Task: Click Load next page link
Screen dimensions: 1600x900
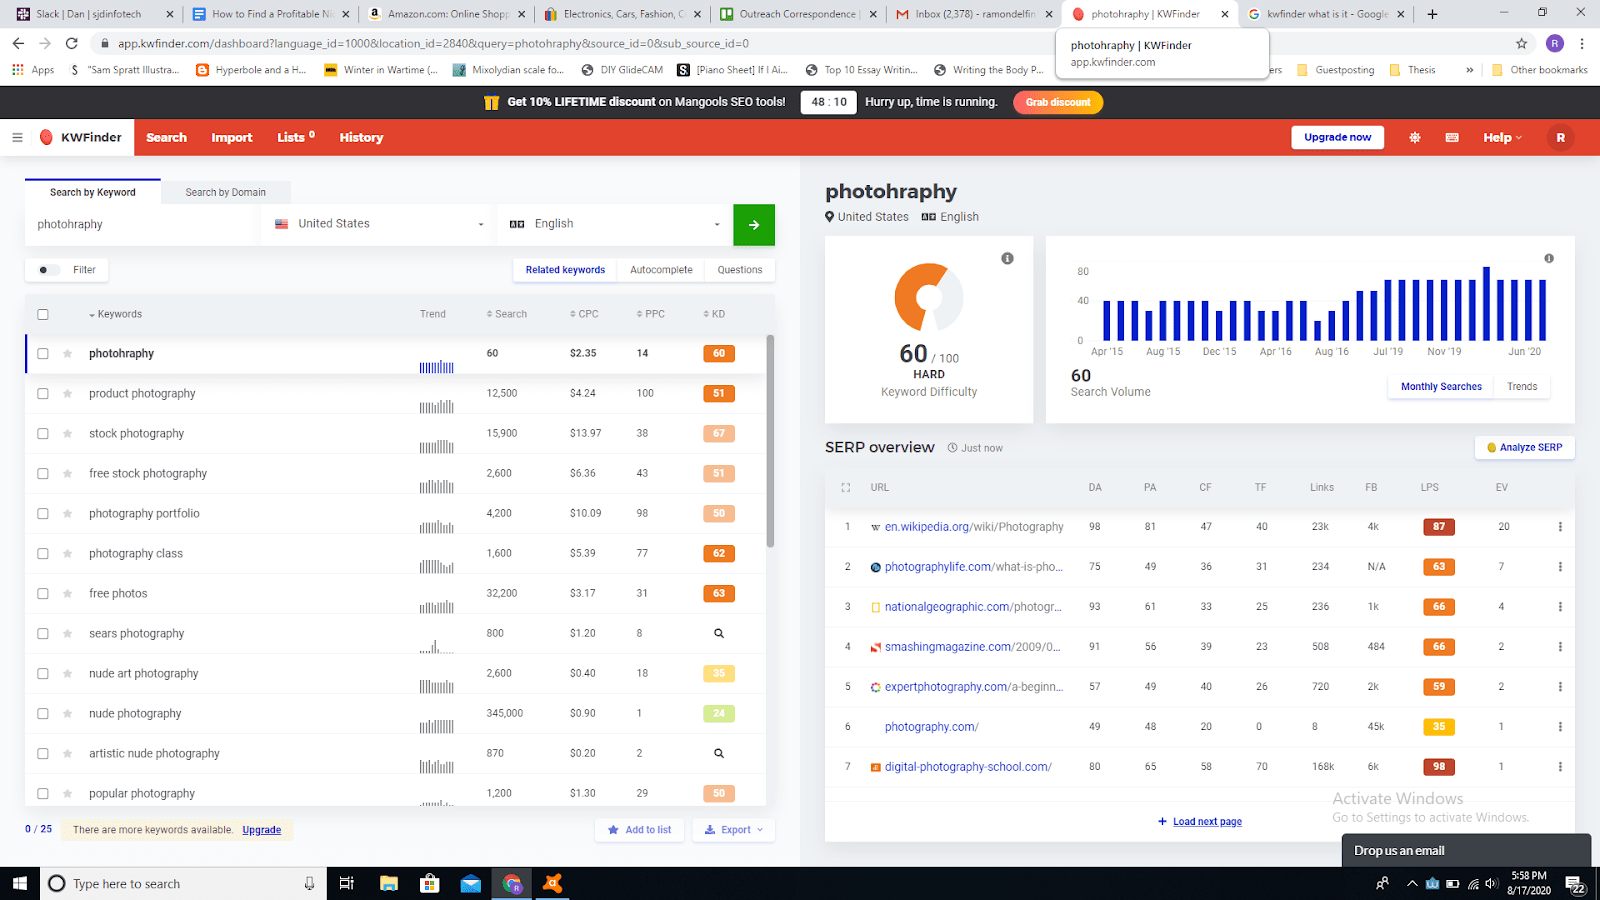Action: 1207,822
